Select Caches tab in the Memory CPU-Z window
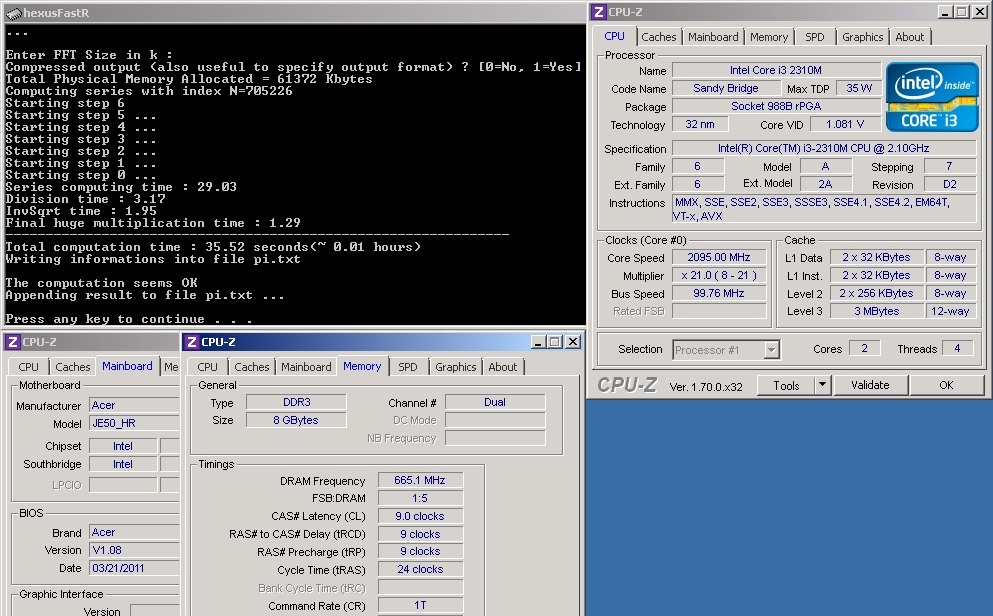The width and height of the screenshot is (993, 616). (251, 367)
